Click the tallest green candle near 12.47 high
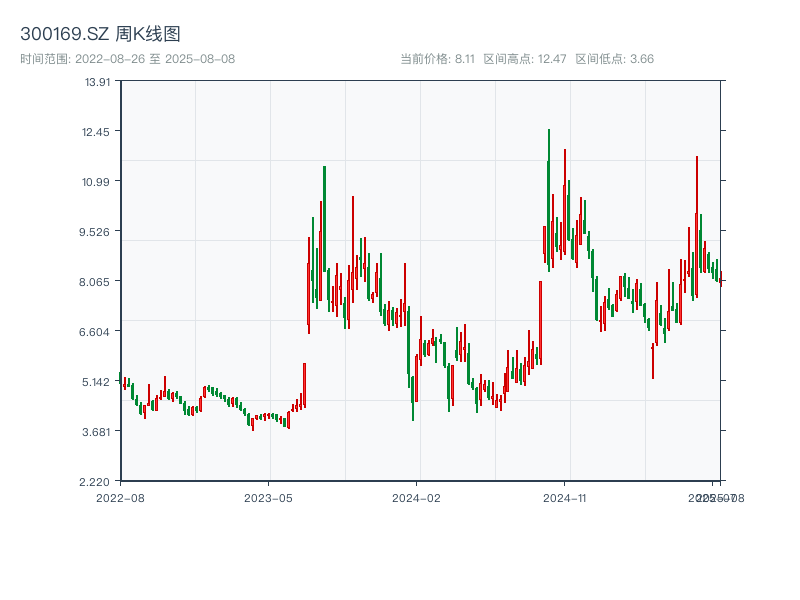This screenshot has width=800, height=600. pyautogui.click(x=549, y=200)
